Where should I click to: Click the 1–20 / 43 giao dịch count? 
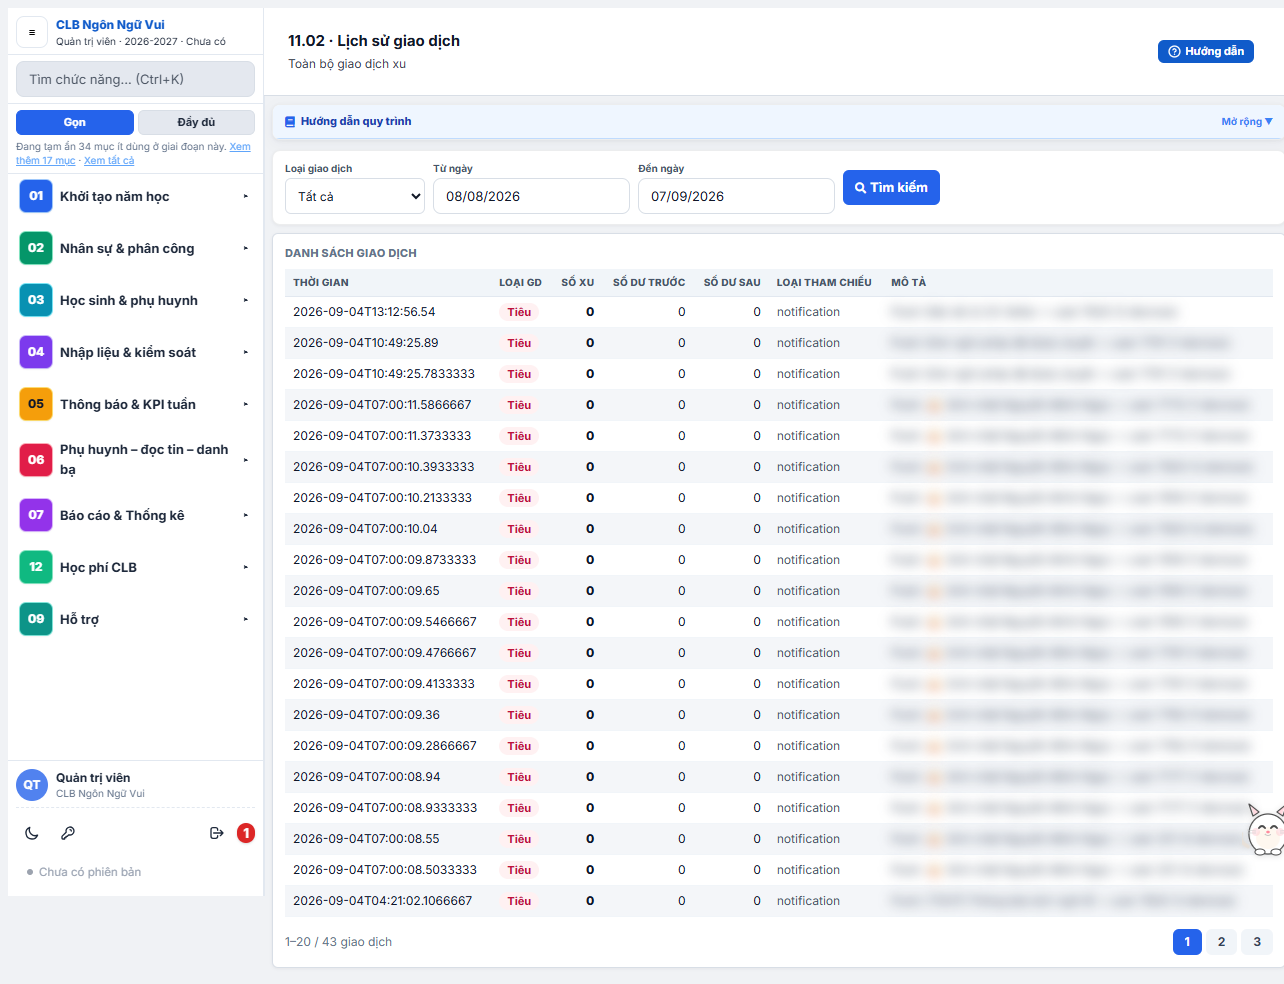[x=338, y=942]
